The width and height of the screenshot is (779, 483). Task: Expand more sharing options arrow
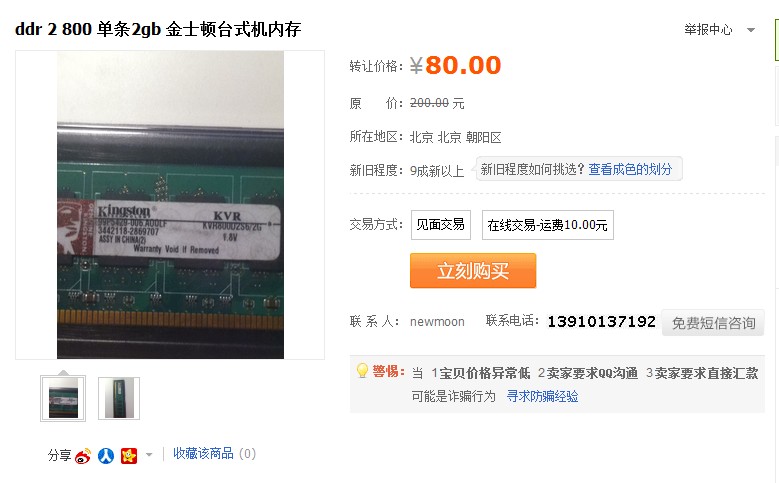tap(149, 455)
